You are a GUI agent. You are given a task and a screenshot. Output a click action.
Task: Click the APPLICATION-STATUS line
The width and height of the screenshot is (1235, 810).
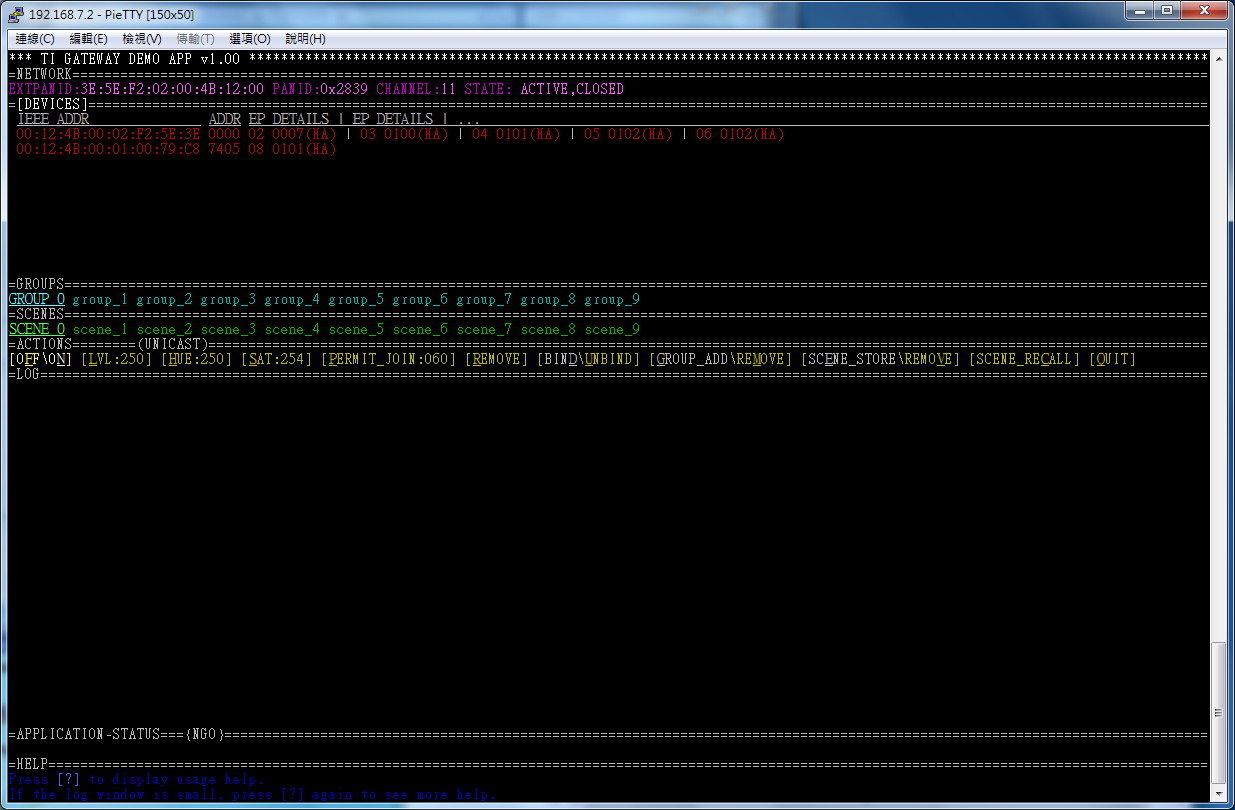tap(608, 734)
